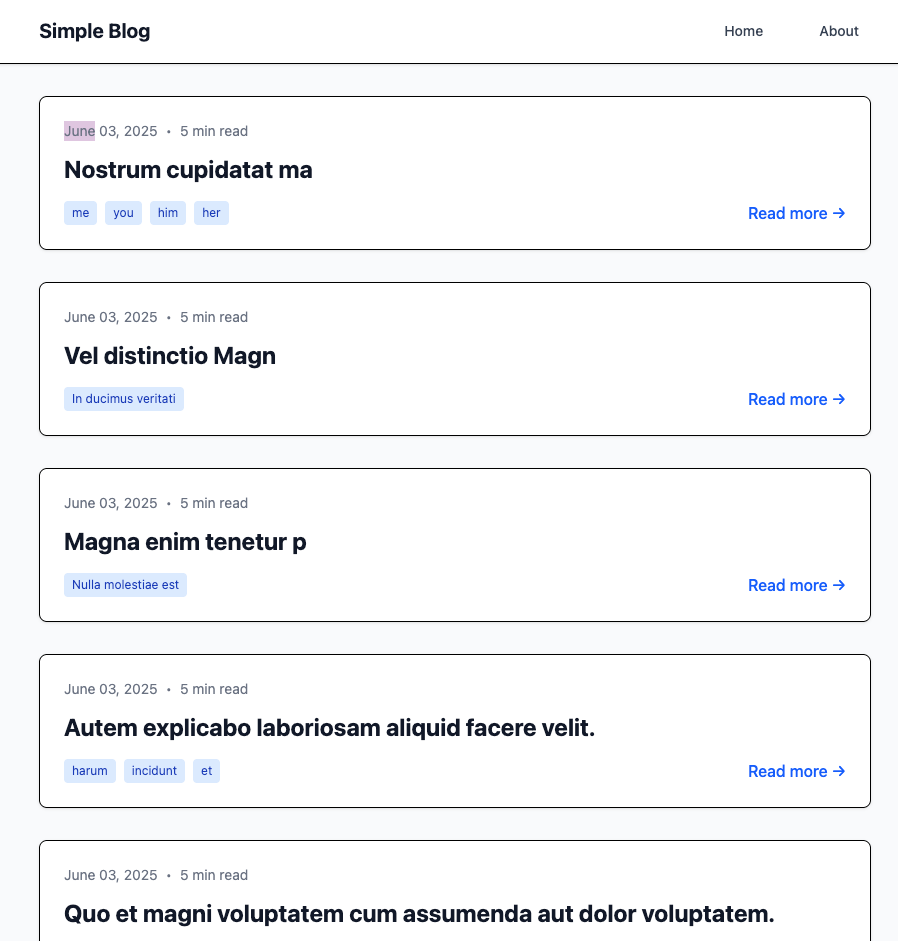The width and height of the screenshot is (898, 941).
Task: Filter by "In ducimus veritati" tag
Action: pos(124,399)
